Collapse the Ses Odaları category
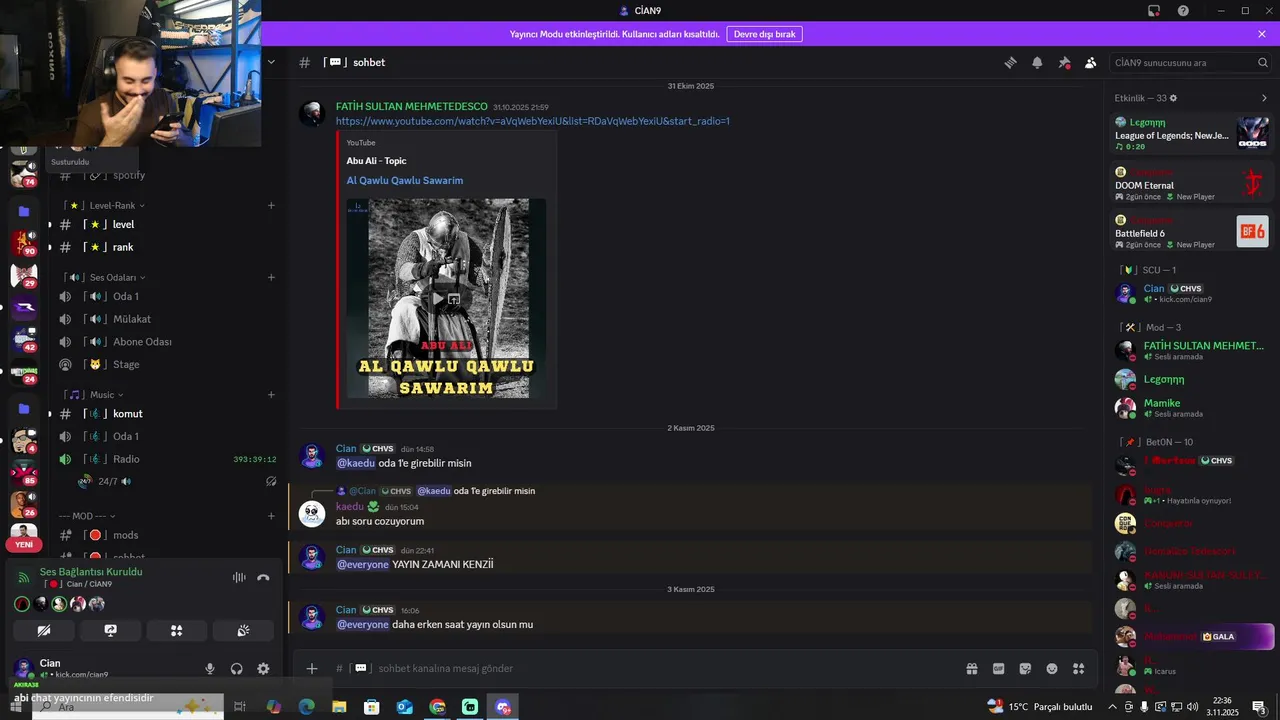This screenshot has height=720, width=1280. tap(111, 277)
